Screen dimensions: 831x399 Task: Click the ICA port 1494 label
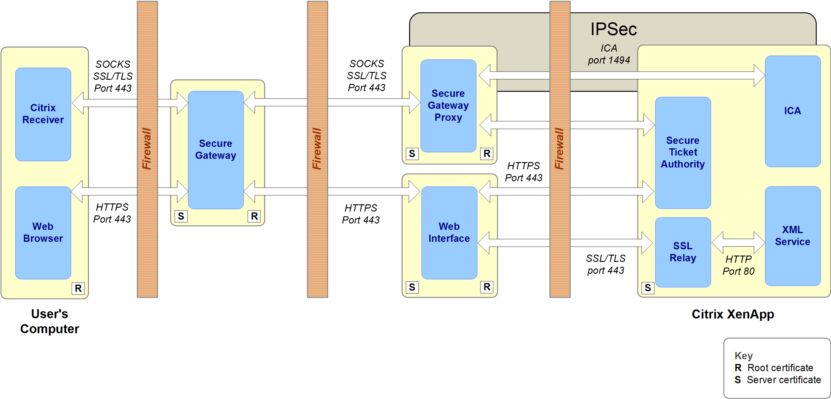608,55
